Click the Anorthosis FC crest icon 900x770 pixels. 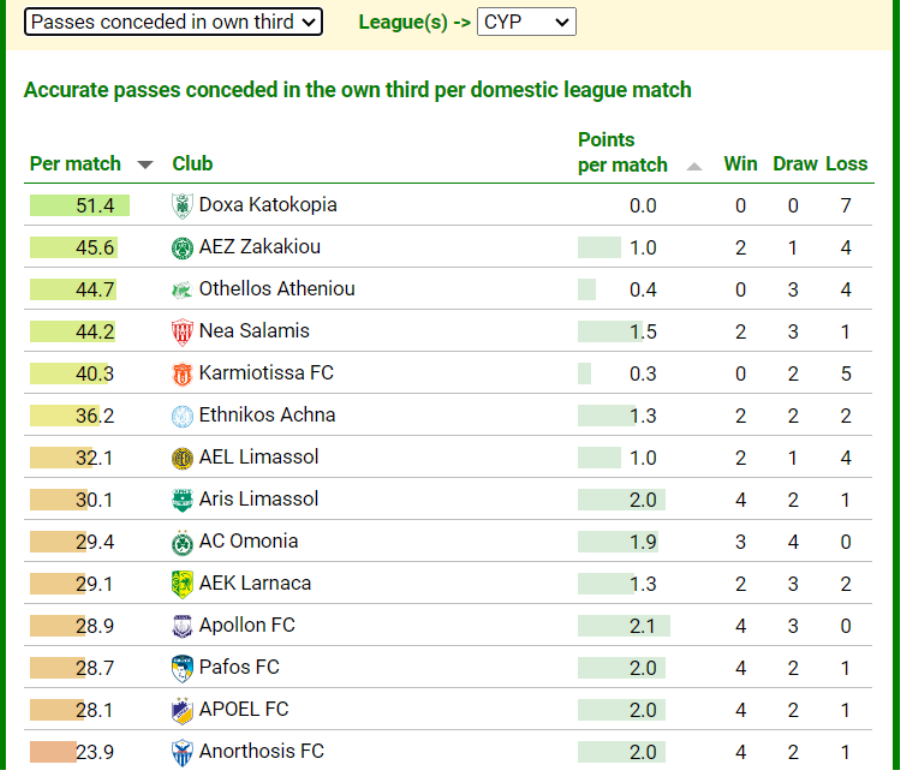click(x=182, y=752)
